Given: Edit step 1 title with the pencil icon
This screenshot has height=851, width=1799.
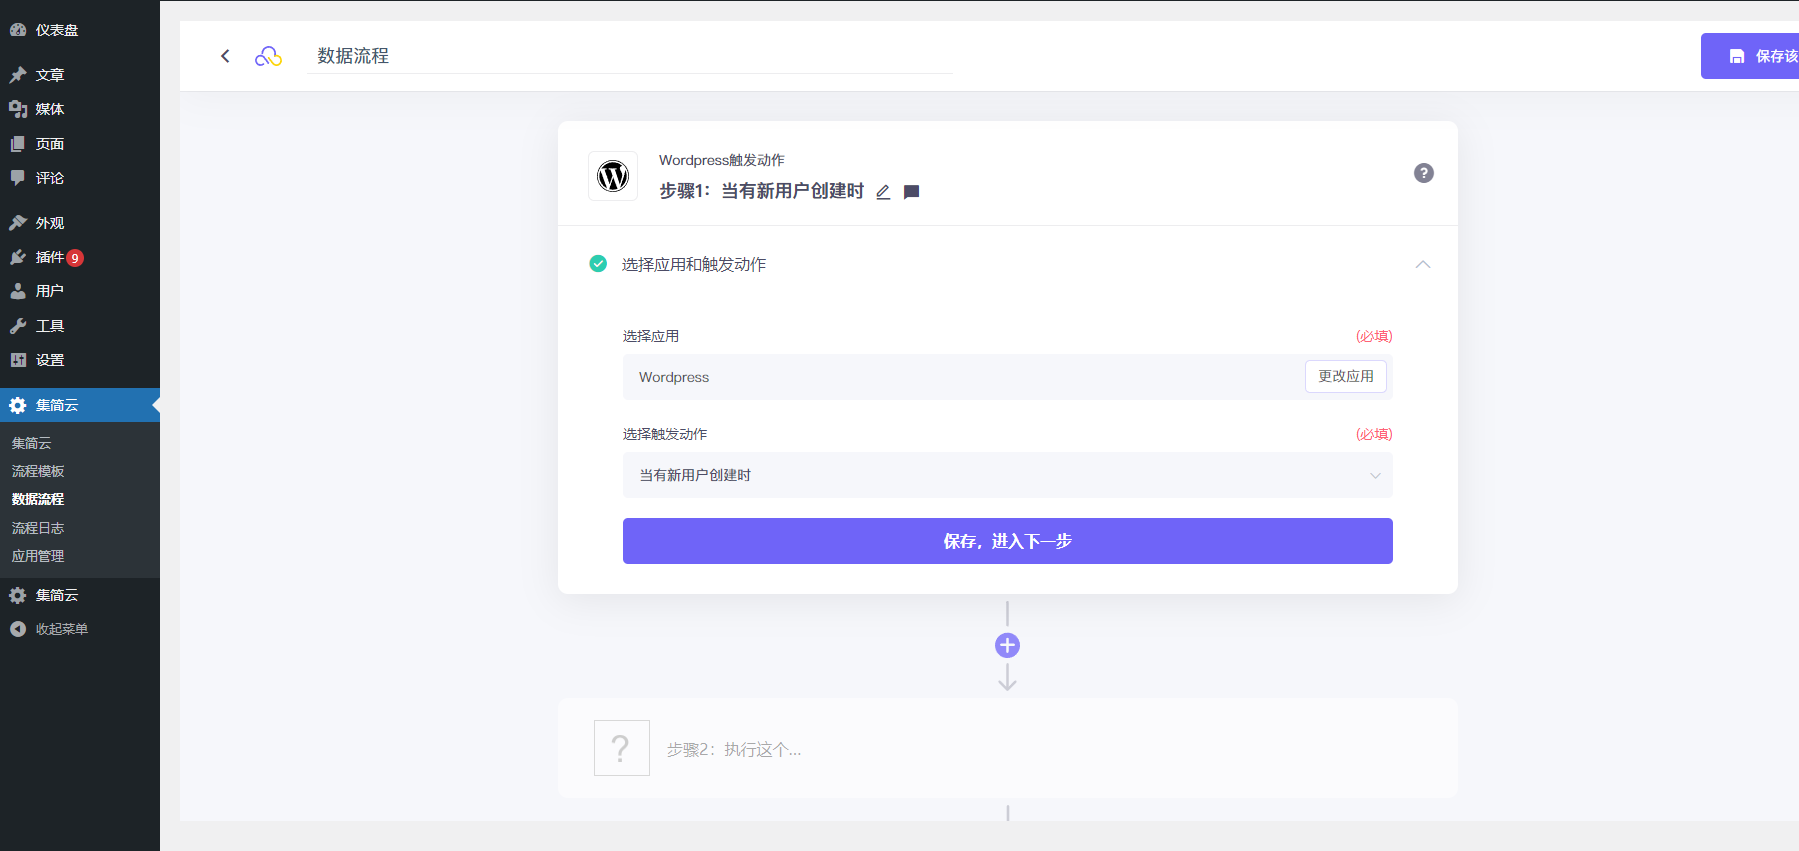Looking at the screenshot, I should 883,192.
